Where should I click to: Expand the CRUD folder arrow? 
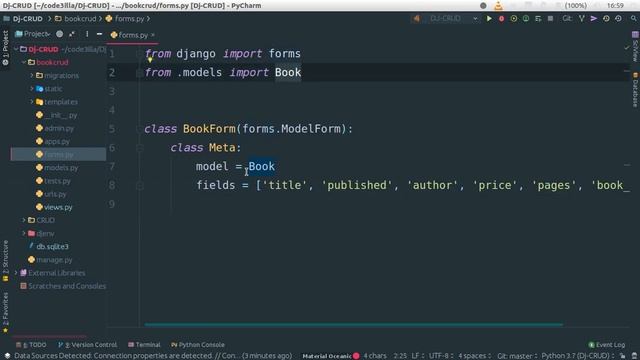tap(24, 220)
